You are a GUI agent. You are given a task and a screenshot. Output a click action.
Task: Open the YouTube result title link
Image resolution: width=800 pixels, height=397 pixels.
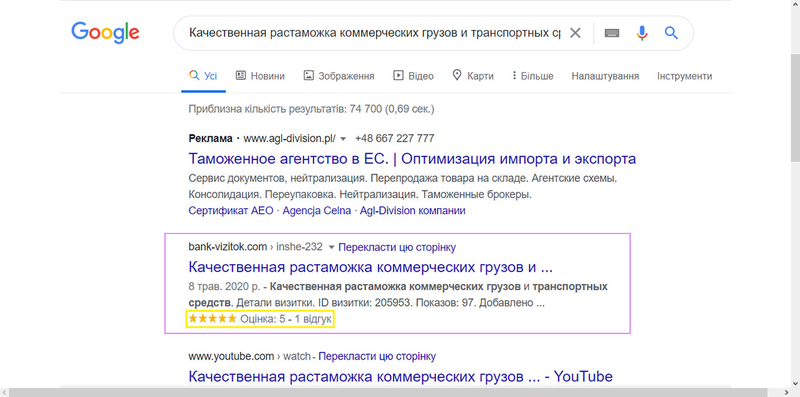tap(401, 377)
